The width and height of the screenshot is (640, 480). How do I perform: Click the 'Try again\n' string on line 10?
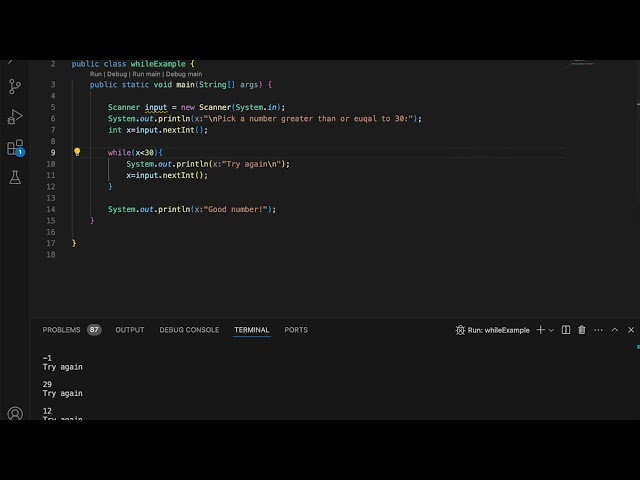251,164
